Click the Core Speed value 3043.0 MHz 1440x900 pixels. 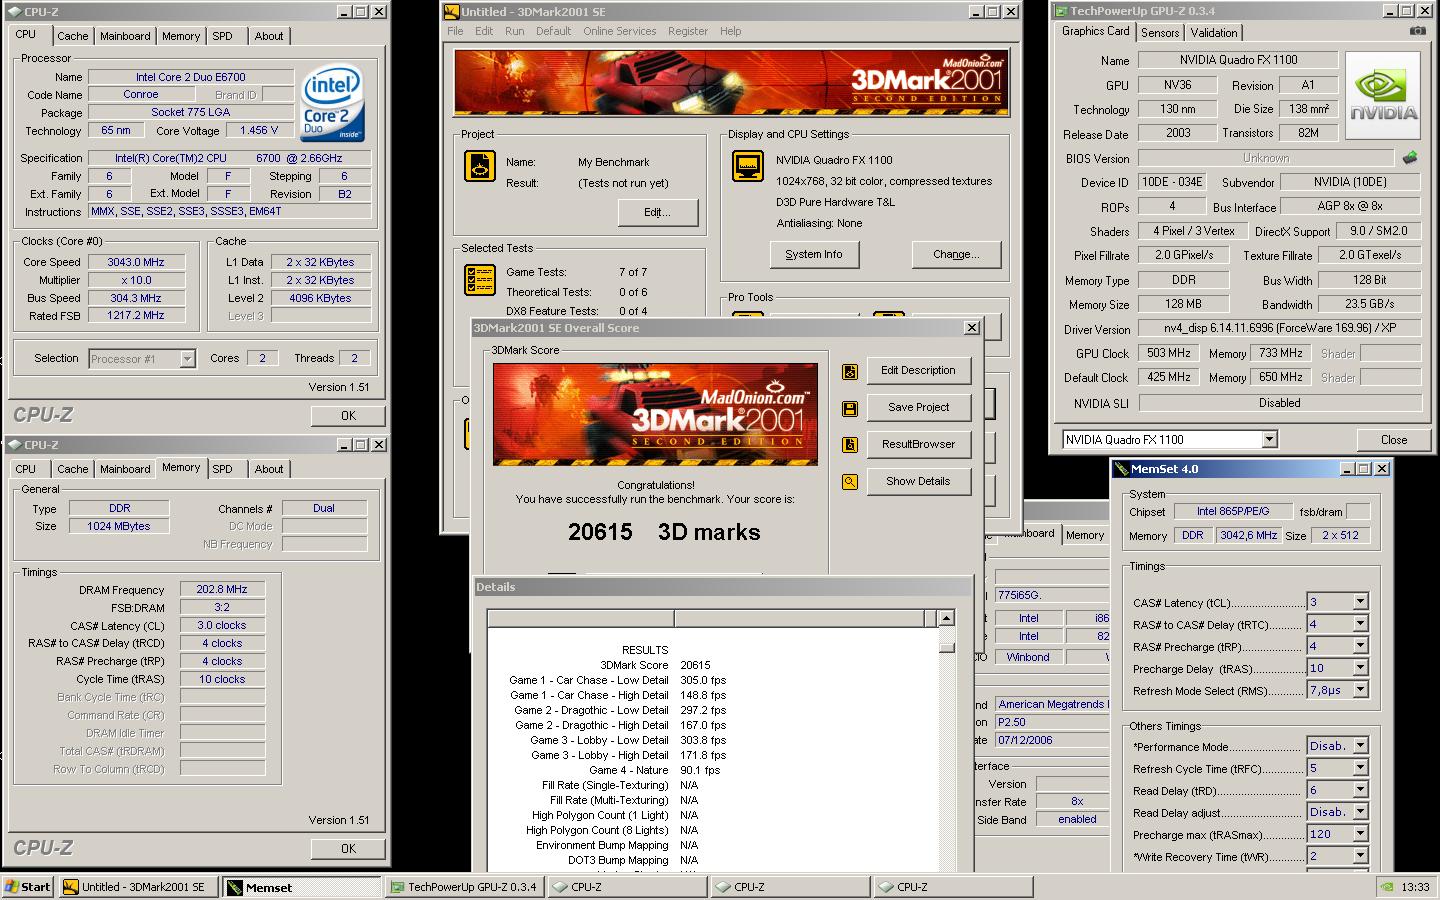pos(136,262)
